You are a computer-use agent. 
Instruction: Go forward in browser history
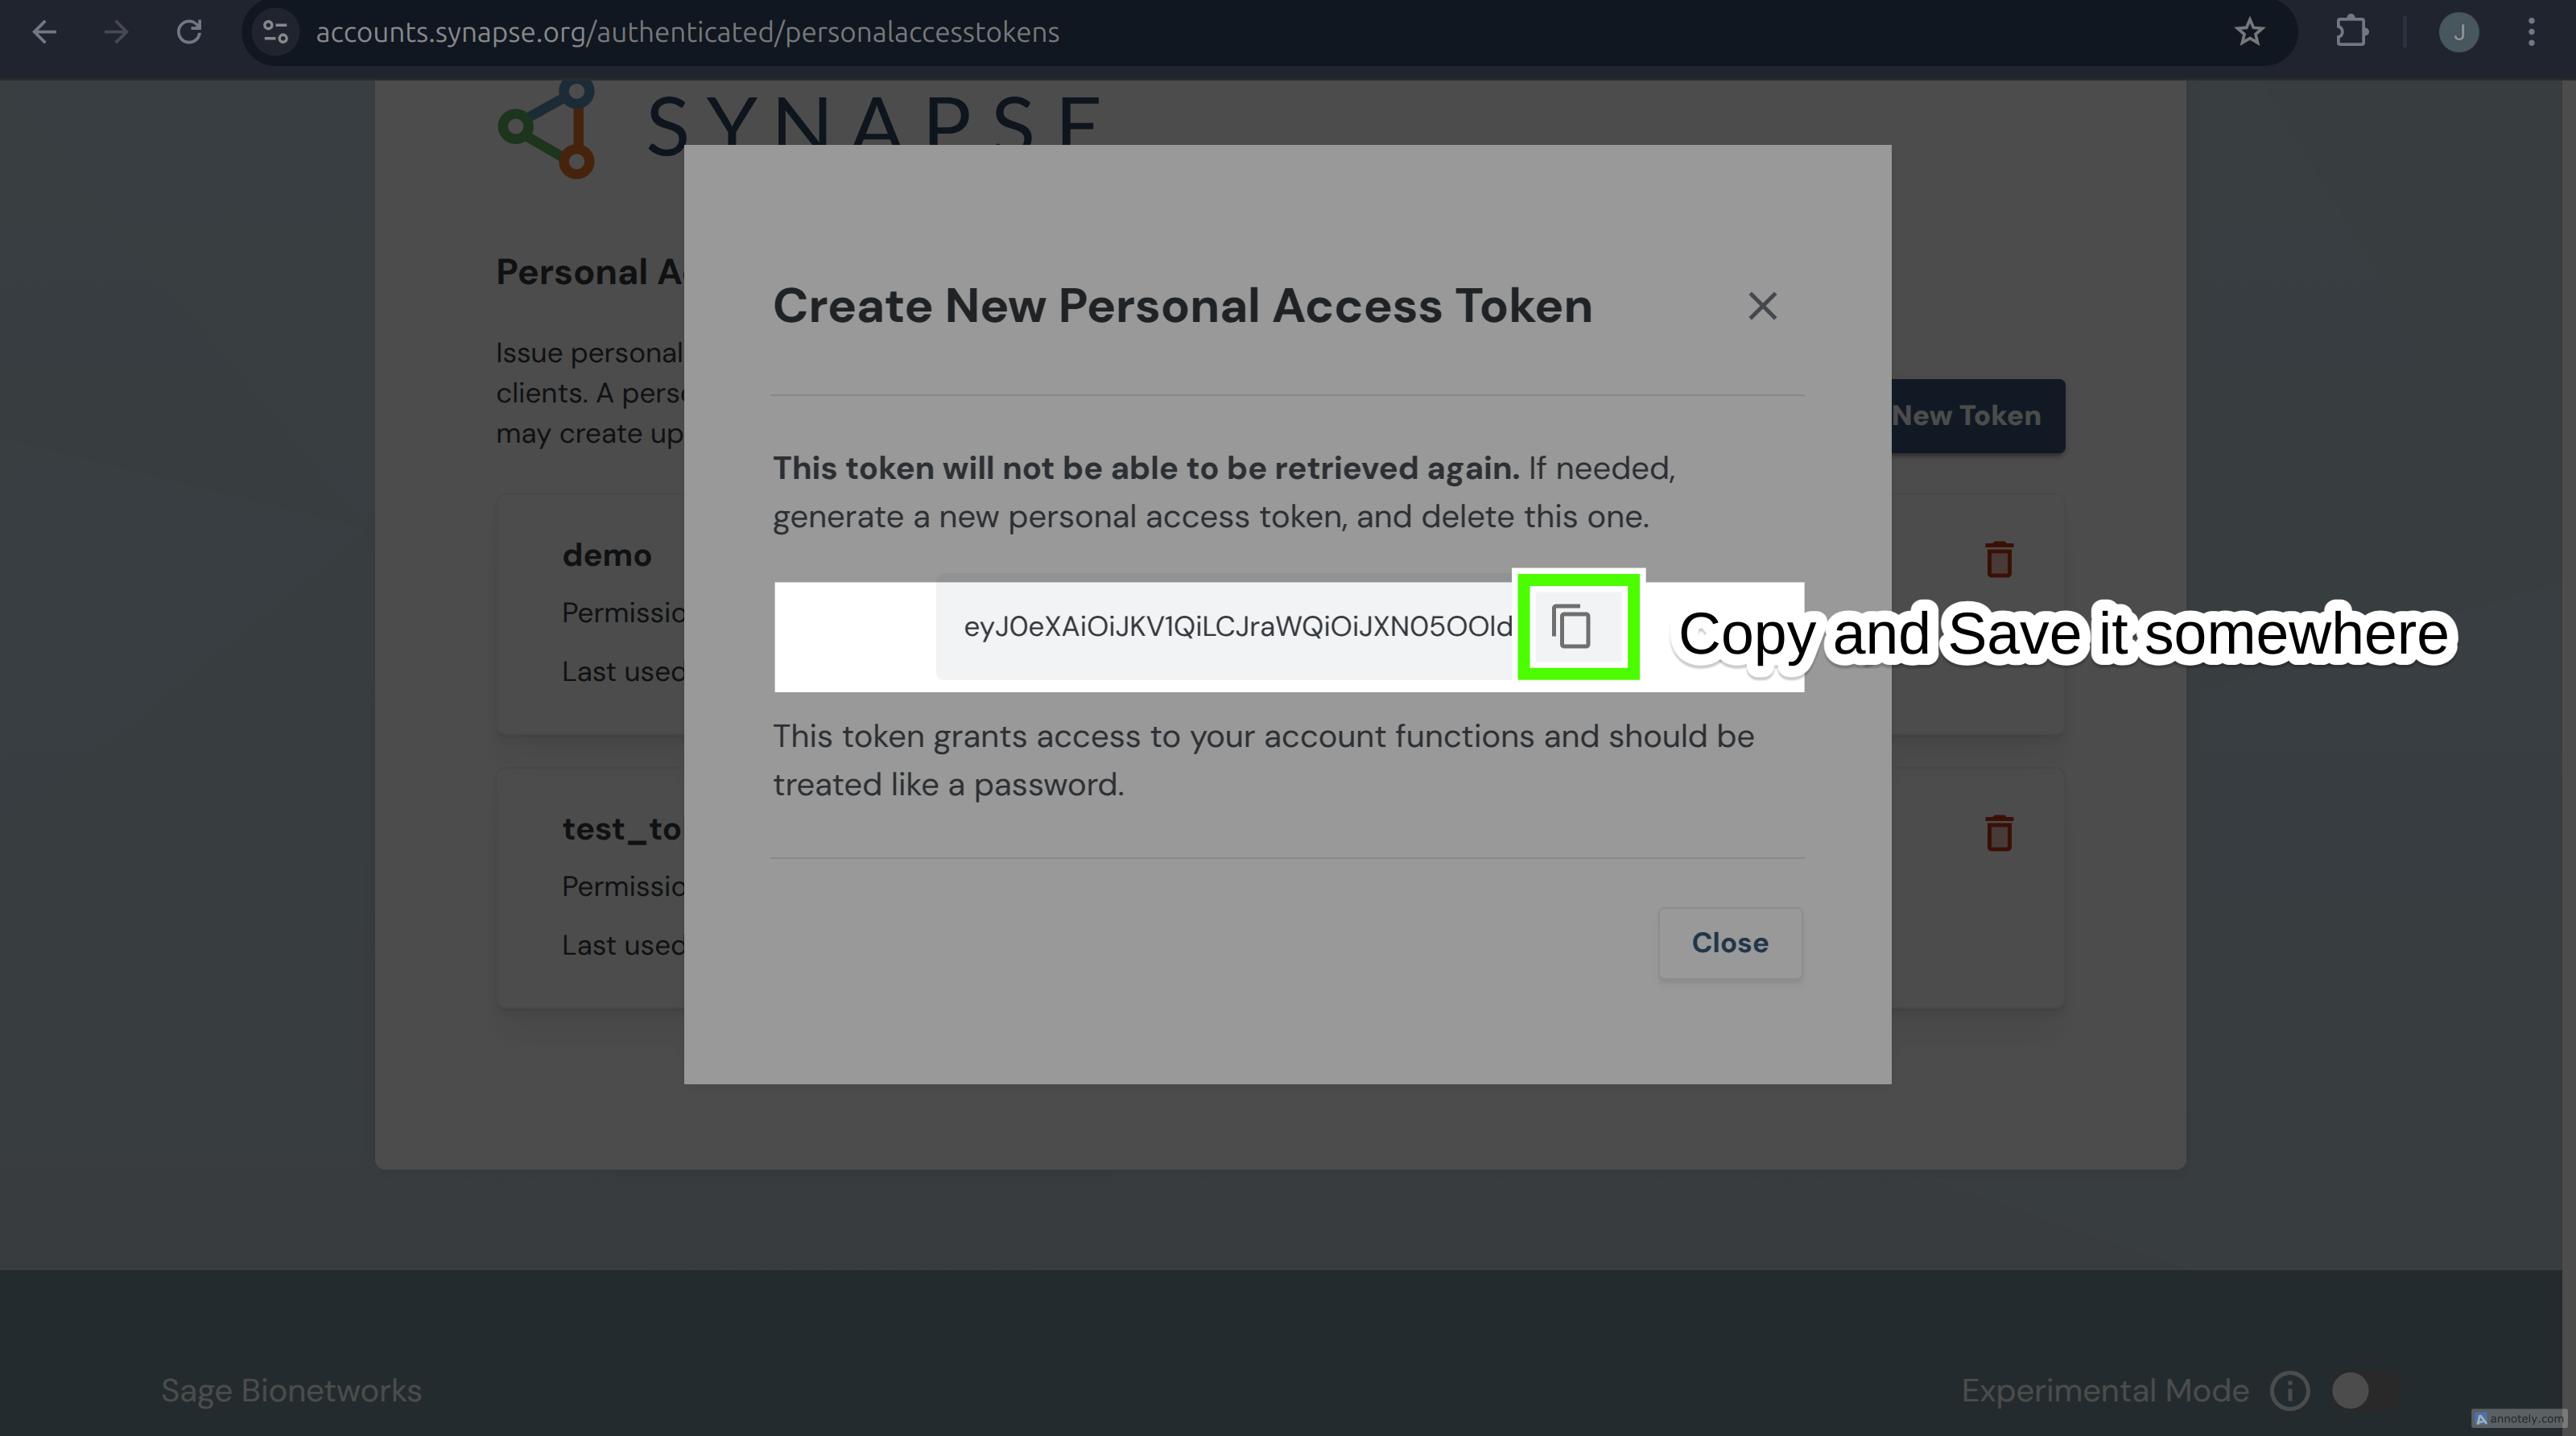(116, 32)
